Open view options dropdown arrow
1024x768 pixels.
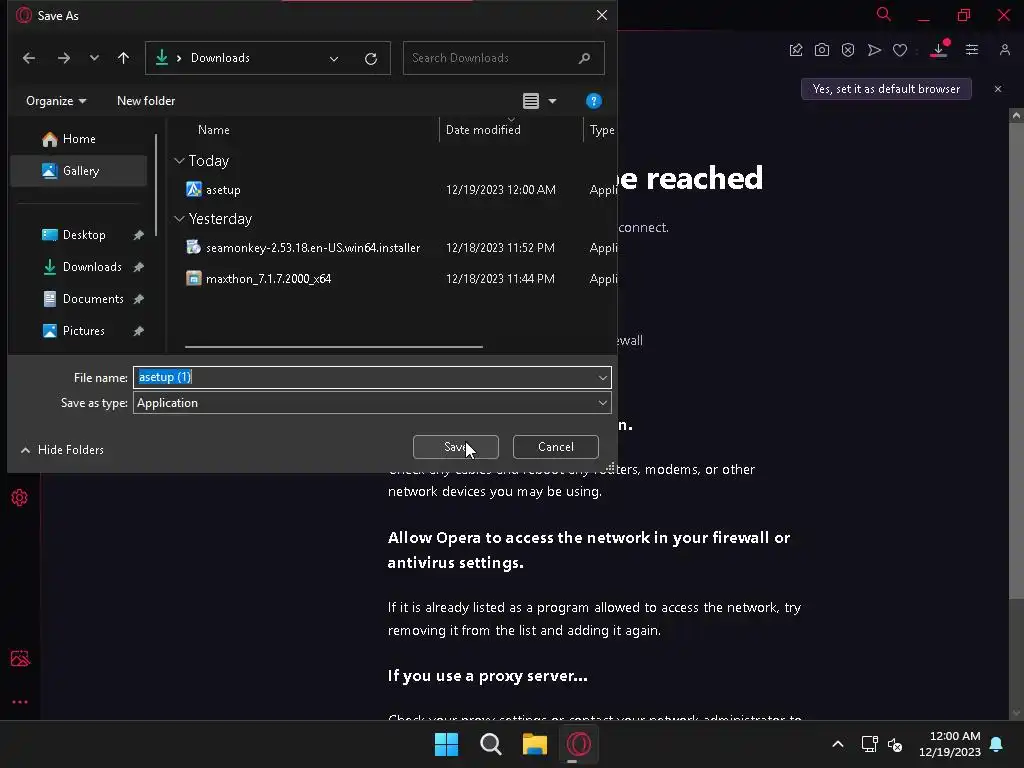[552, 101]
